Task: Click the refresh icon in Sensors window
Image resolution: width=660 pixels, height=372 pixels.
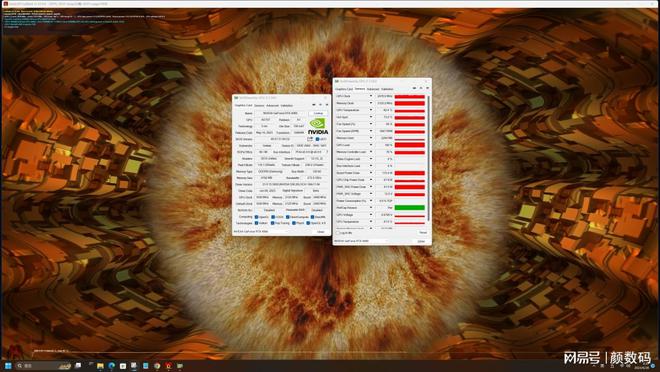Action: 421,88
